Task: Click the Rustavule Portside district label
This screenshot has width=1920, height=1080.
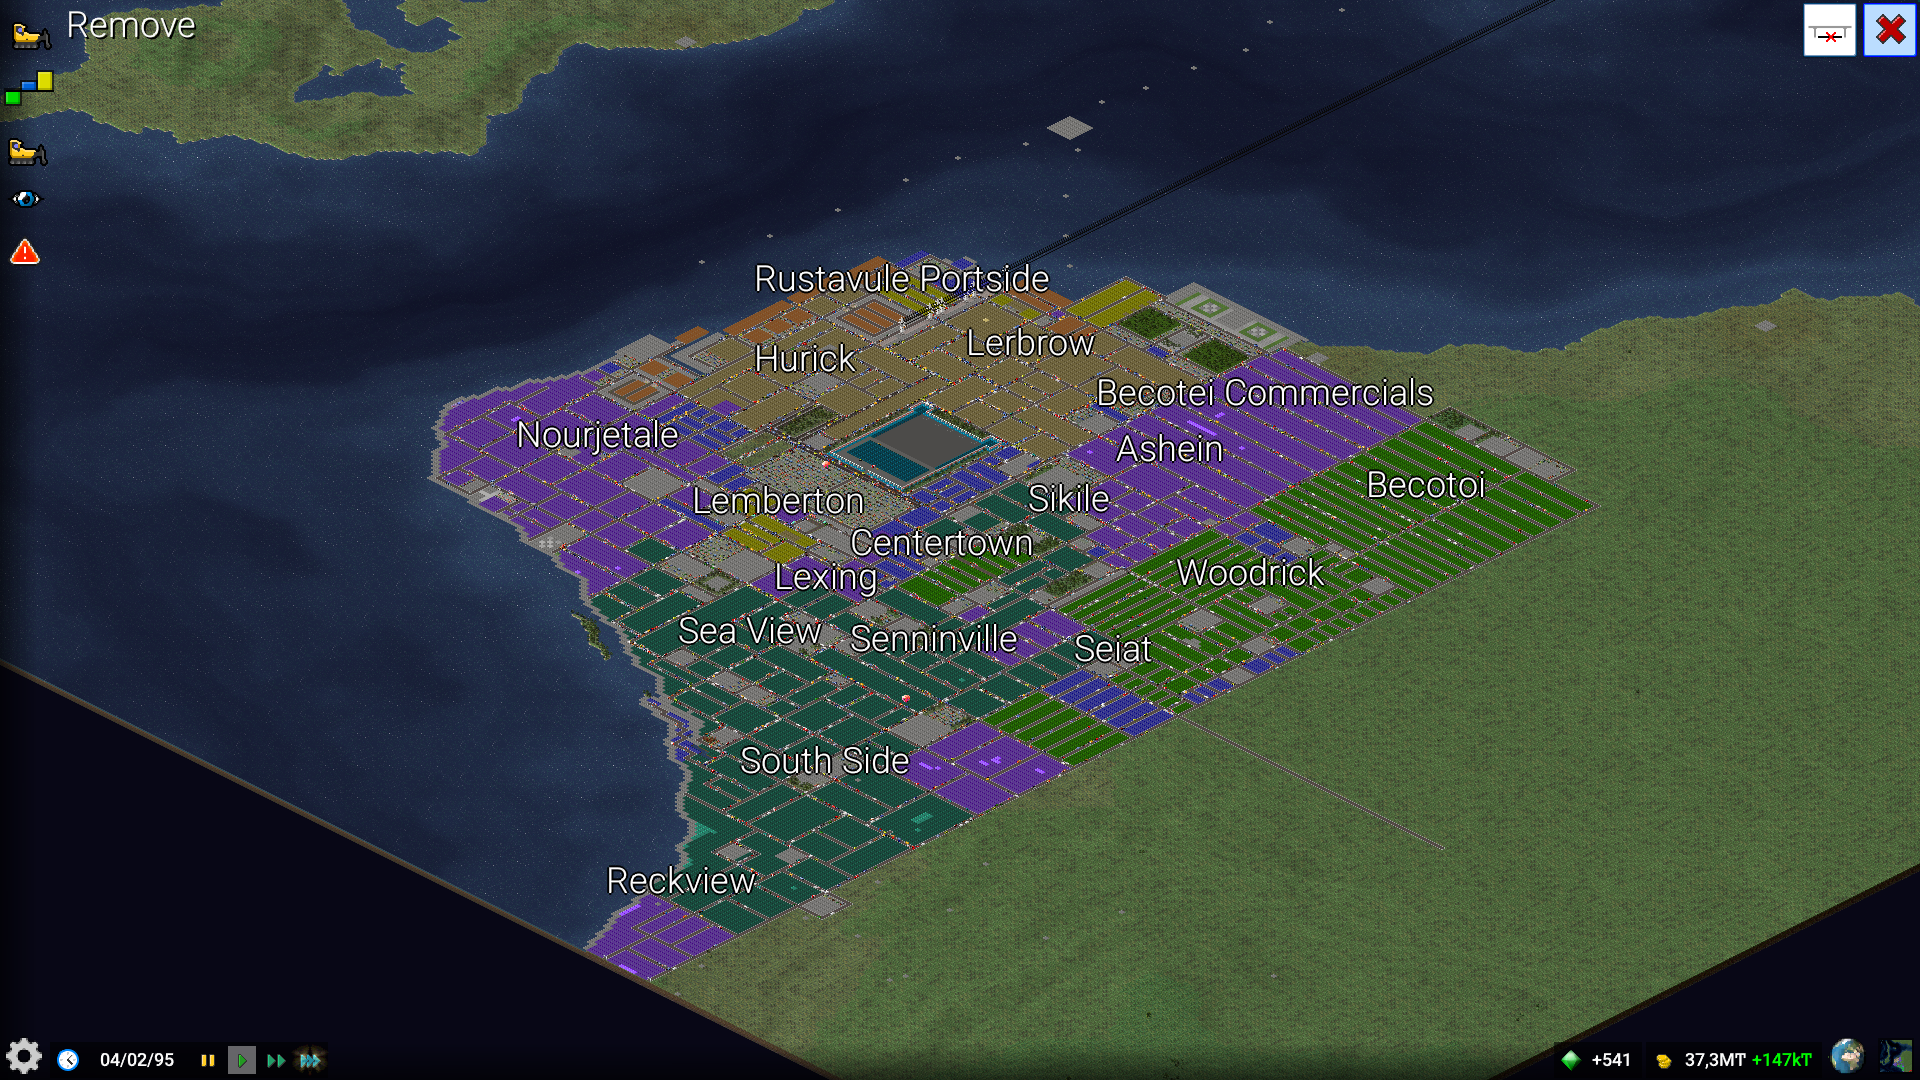Action: point(901,278)
